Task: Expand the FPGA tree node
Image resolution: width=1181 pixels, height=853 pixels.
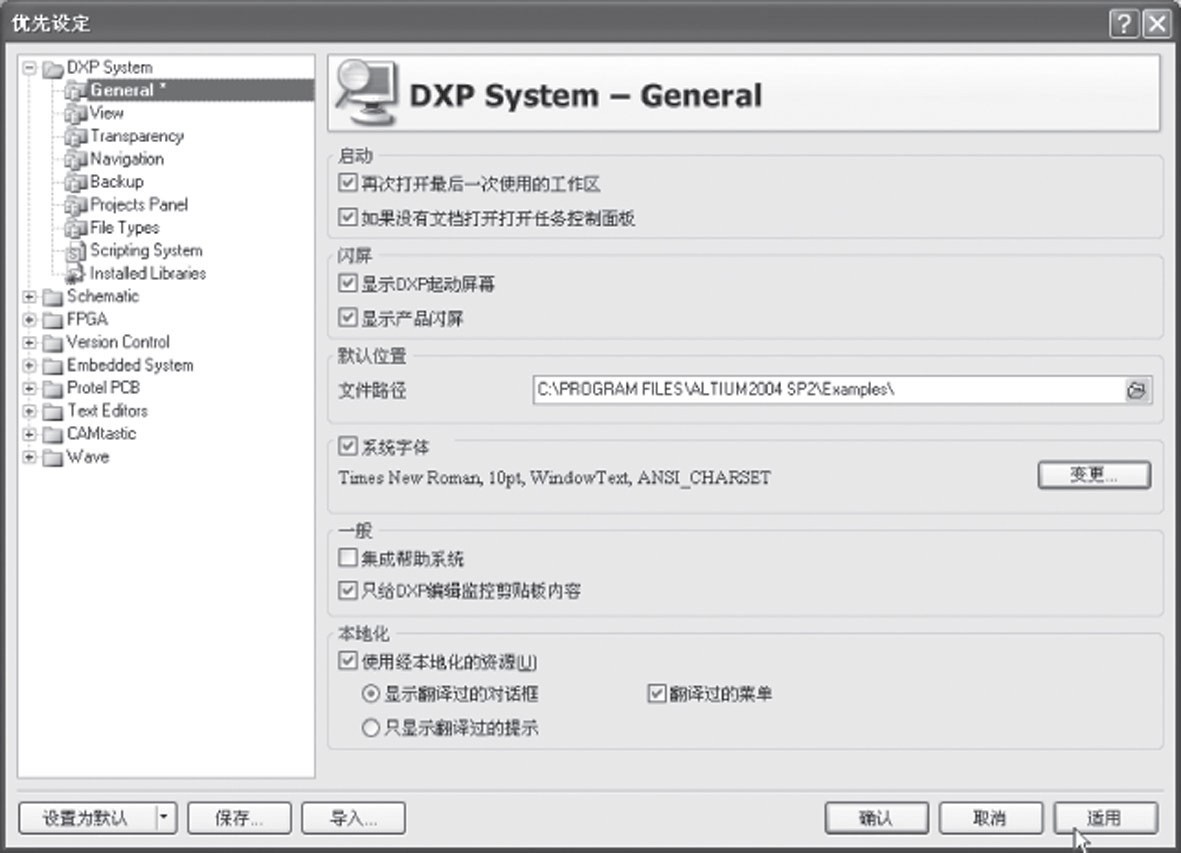Action: (29, 320)
